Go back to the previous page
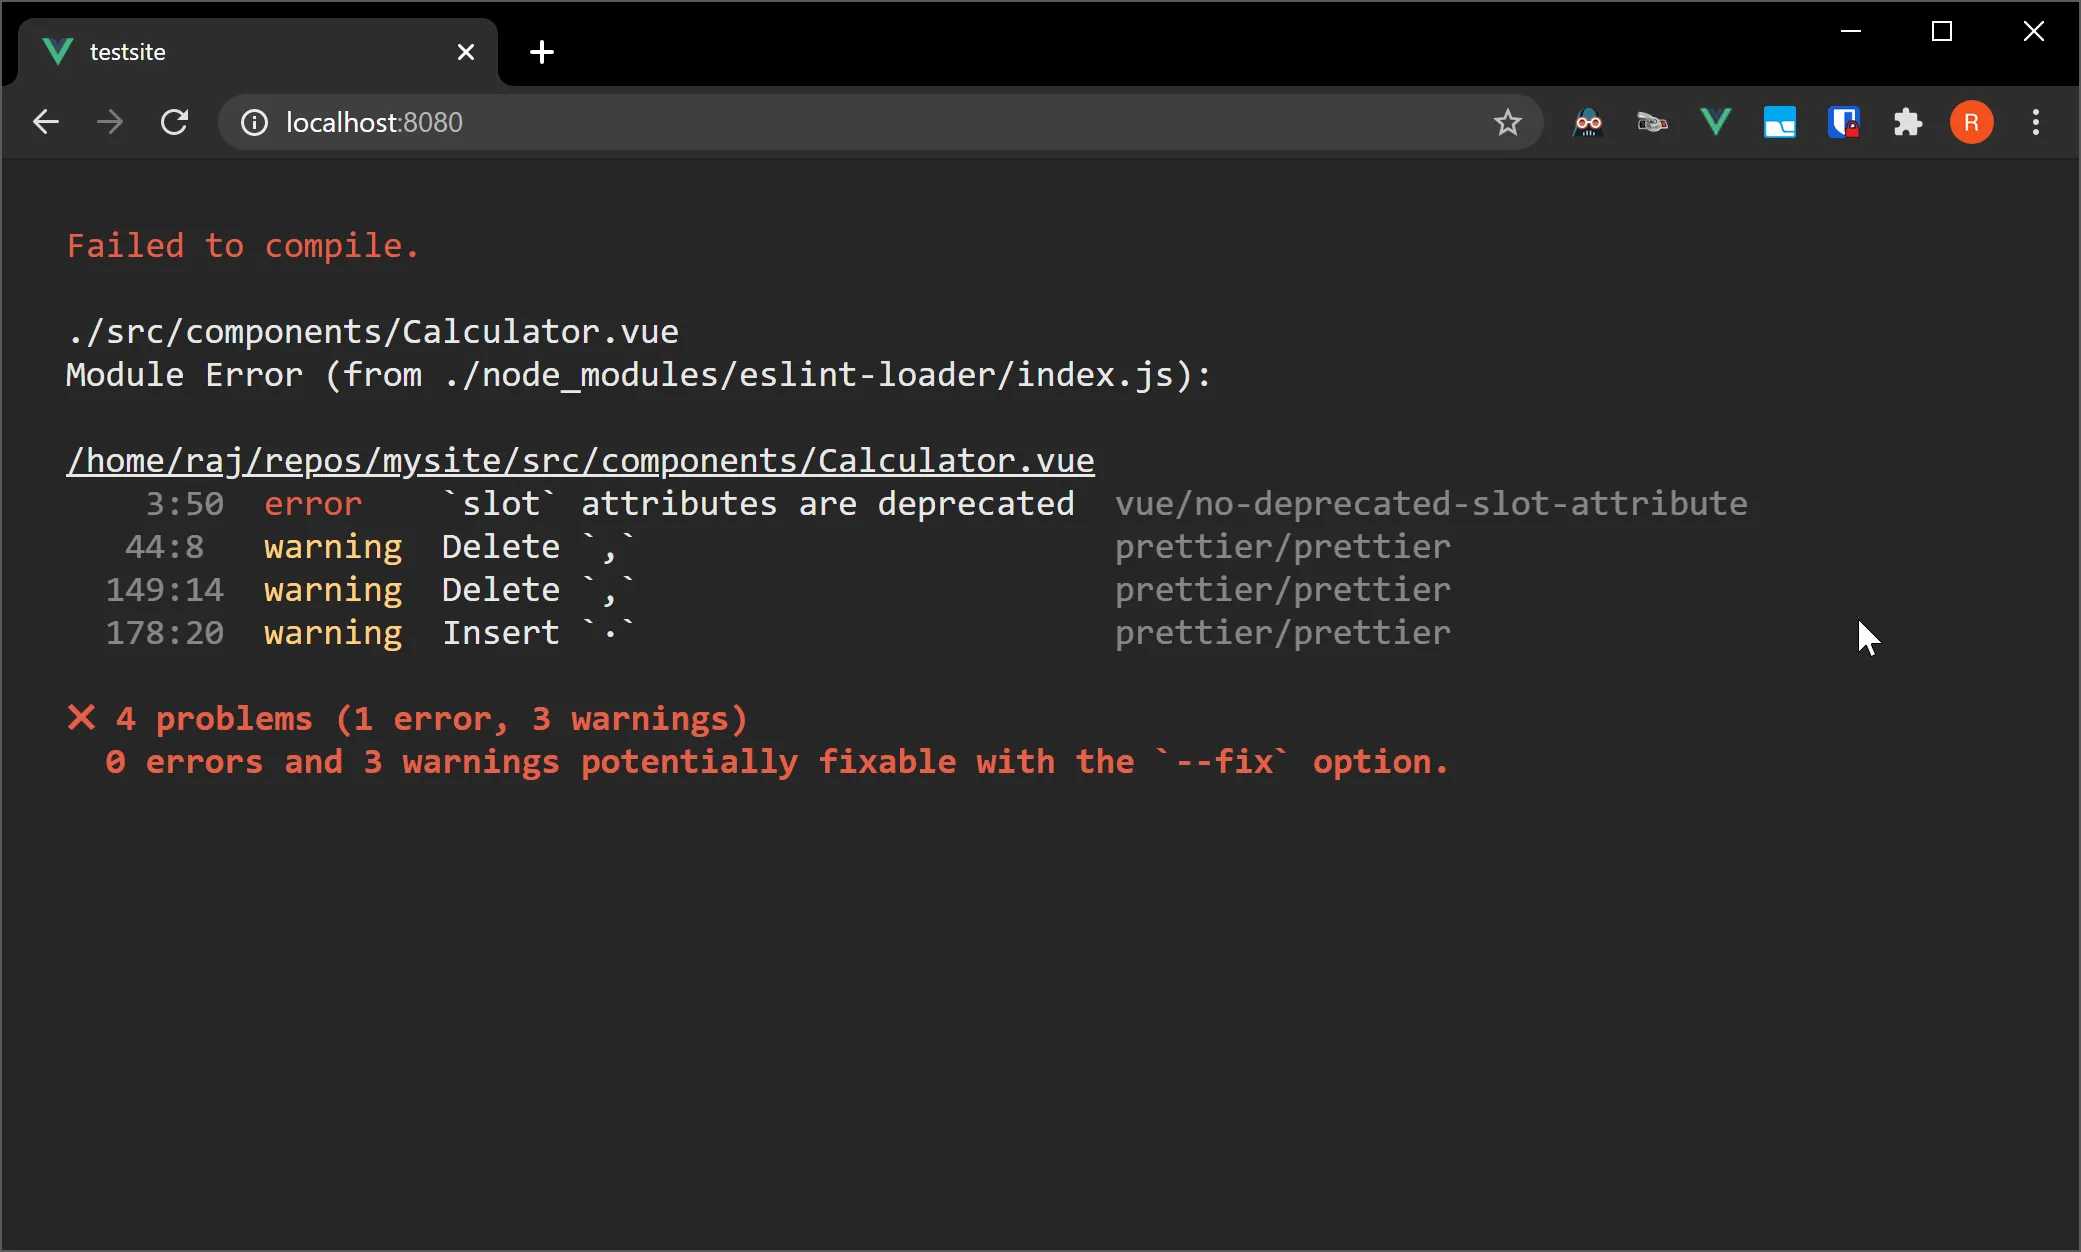 [46, 123]
